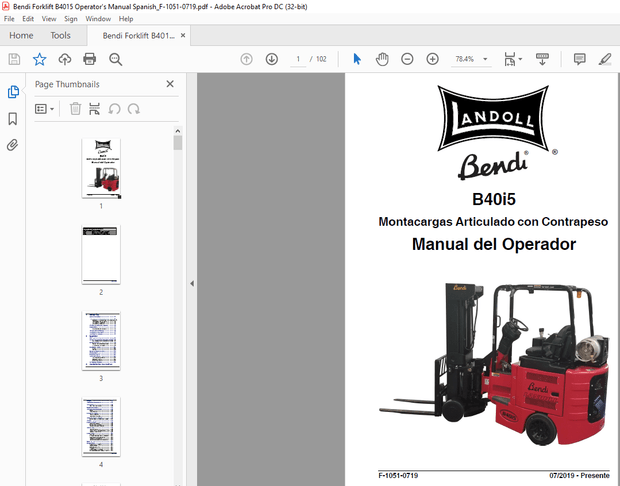Viewport: 620px width, 486px height.
Task: Open the fit page options tool
Action: (510, 59)
